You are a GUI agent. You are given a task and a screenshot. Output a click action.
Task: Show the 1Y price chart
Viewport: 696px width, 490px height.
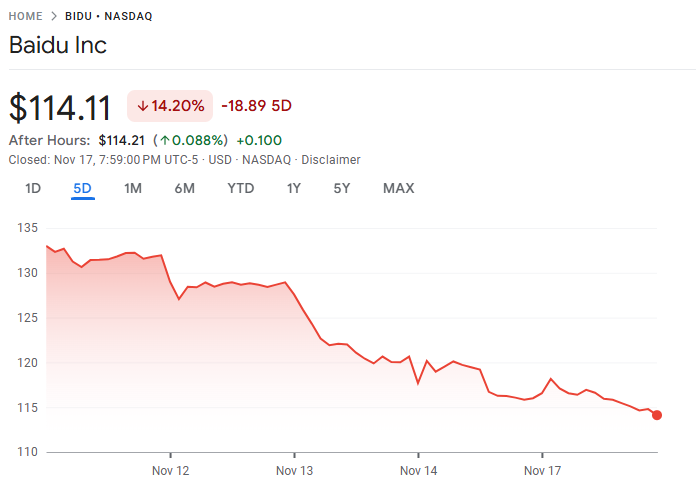click(293, 188)
